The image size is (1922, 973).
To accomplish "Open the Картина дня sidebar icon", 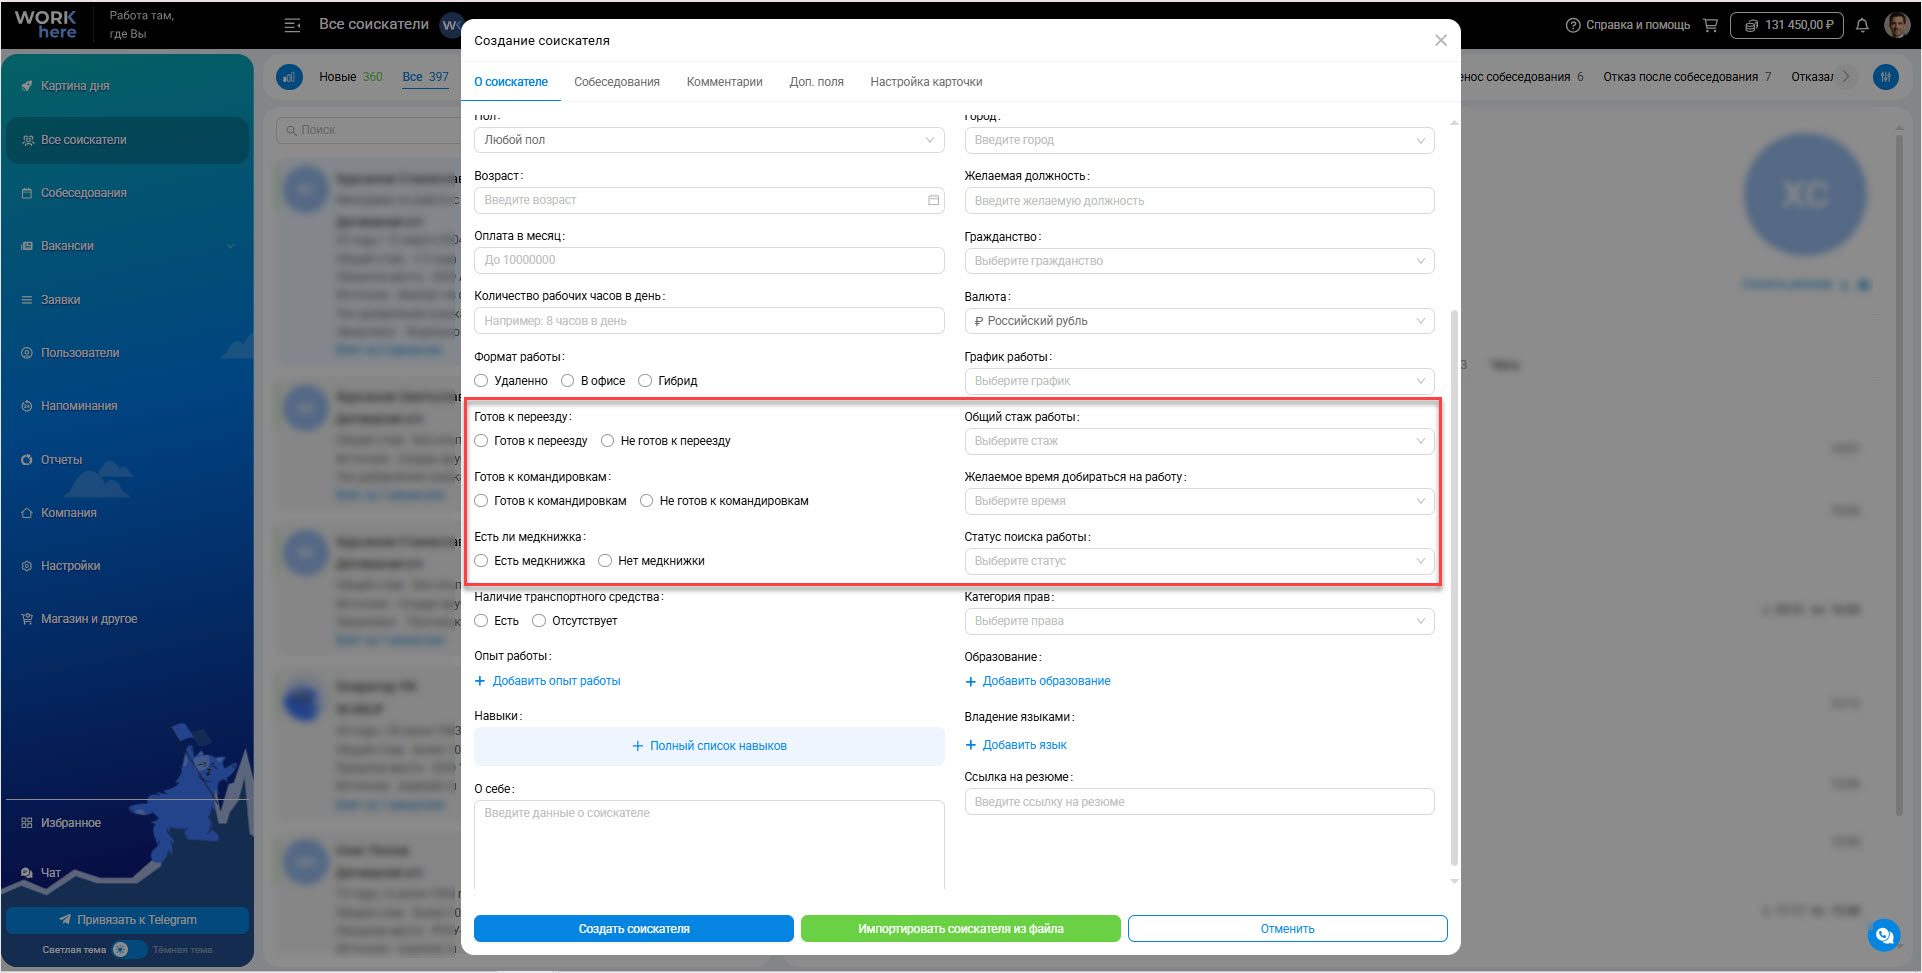I will pos(27,86).
